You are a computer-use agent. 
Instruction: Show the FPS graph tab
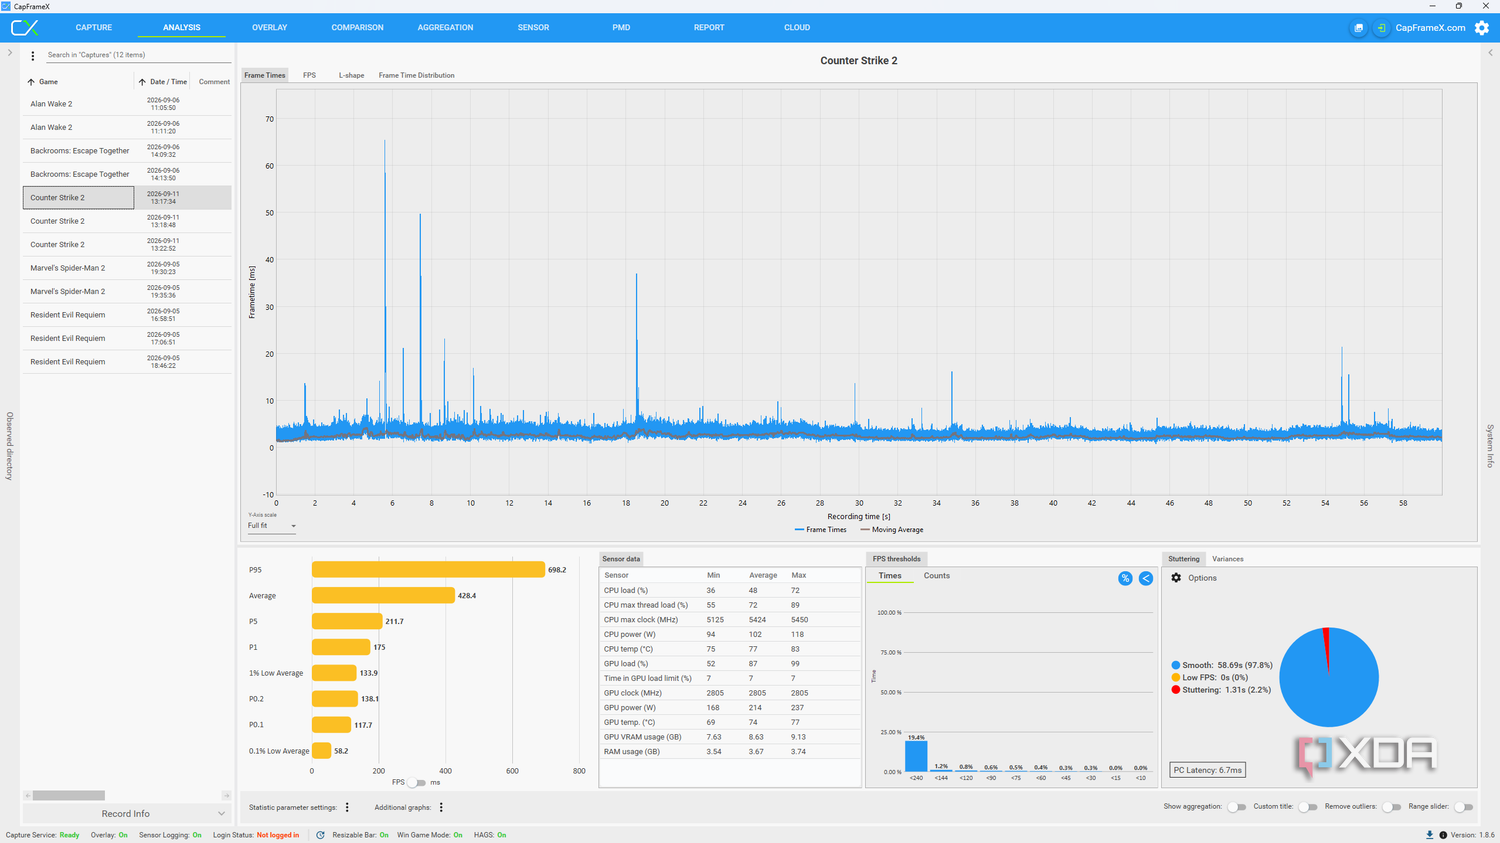(310, 75)
